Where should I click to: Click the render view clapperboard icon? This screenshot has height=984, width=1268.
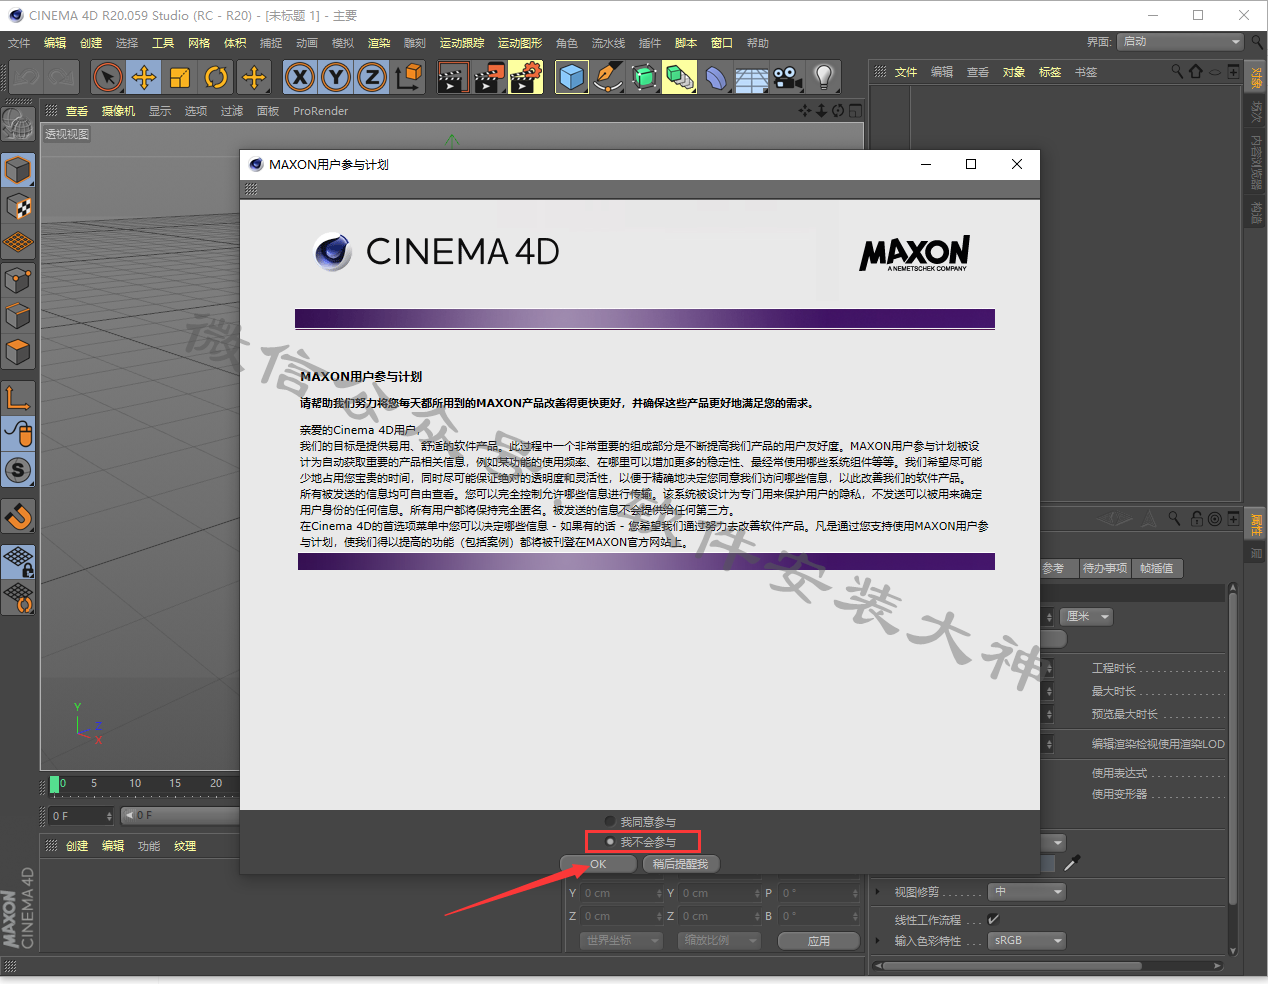pos(452,77)
